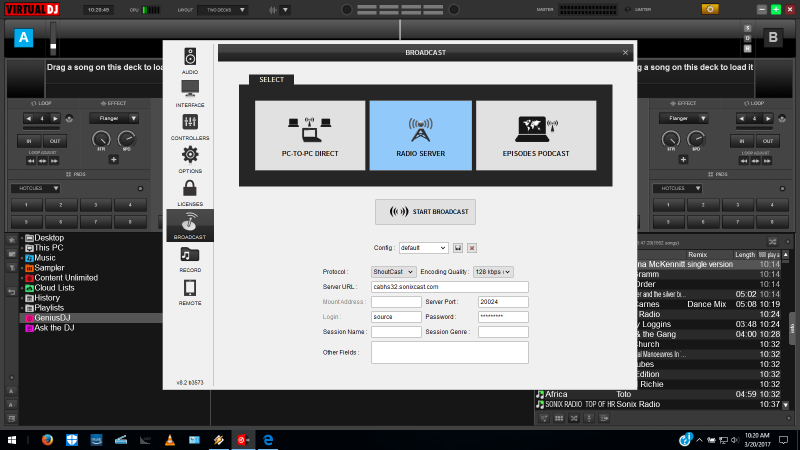Open the Licenses lock section
This screenshot has width=800, height=450.
pos(190,192)
